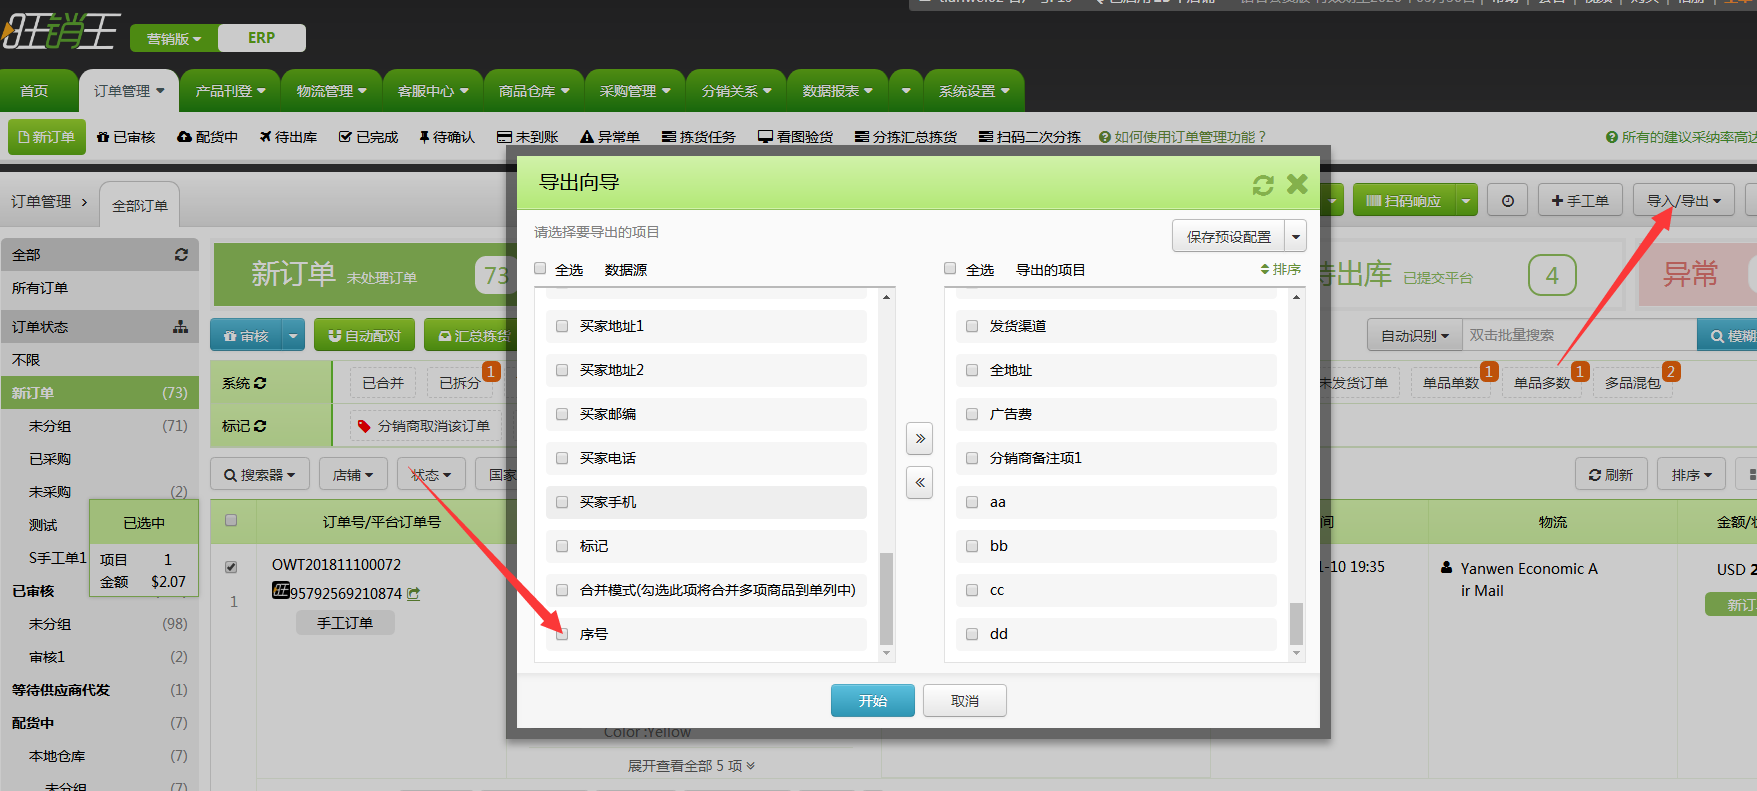
Task: Open dropdown arrow beside 保存预设配置
Action: coord(1296,237)
